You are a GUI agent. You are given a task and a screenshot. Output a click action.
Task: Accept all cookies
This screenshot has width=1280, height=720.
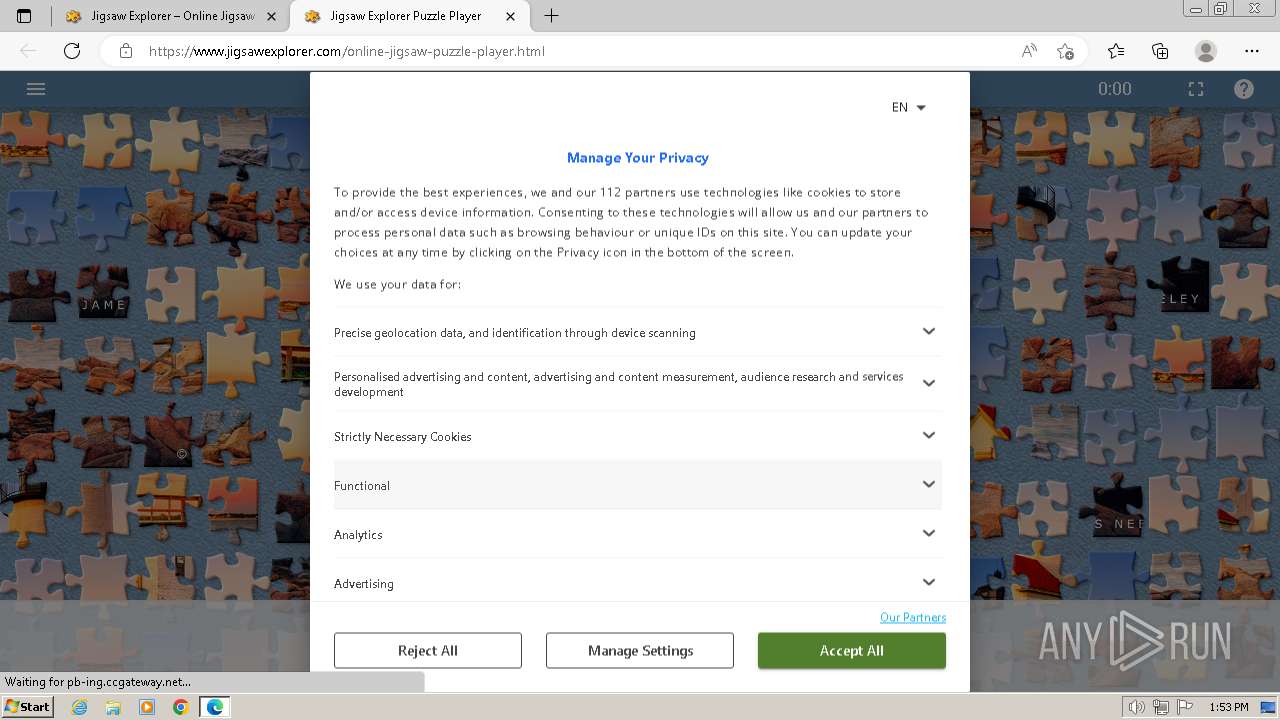click(852, 650)
